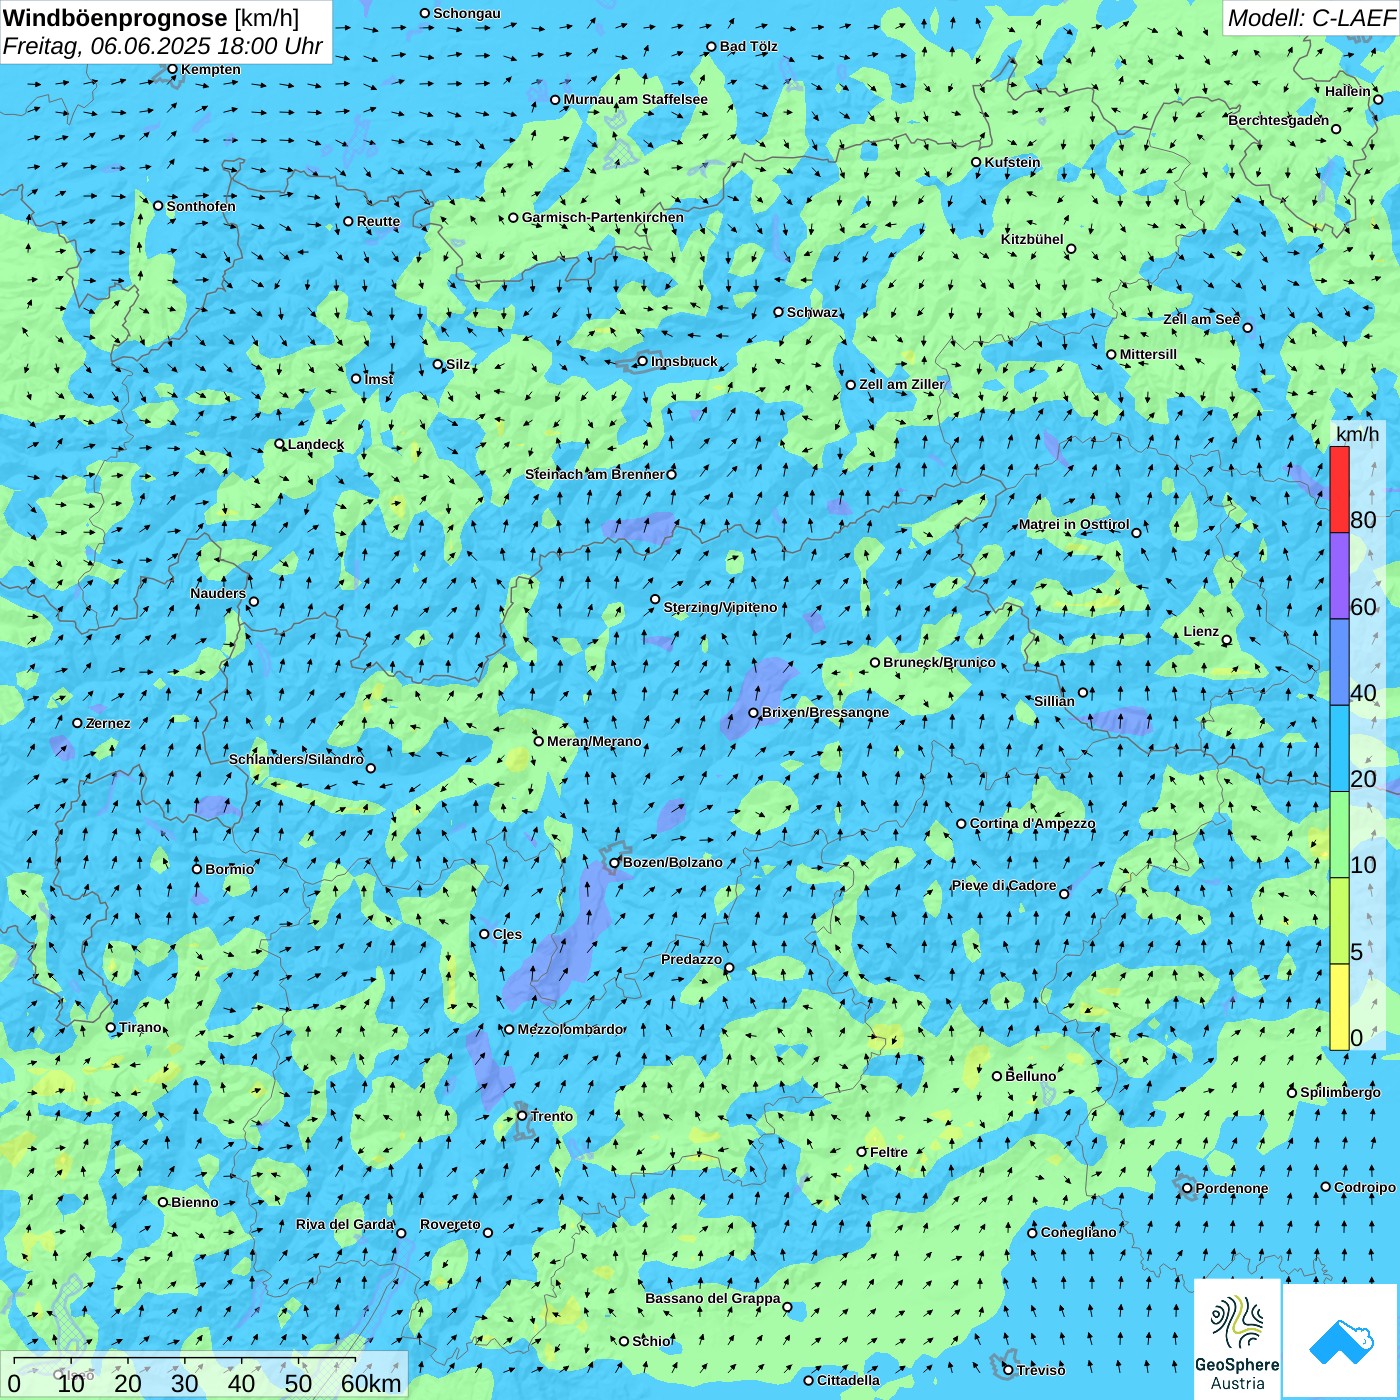Click the Landeck marker circle

click(x=279, y=444)
